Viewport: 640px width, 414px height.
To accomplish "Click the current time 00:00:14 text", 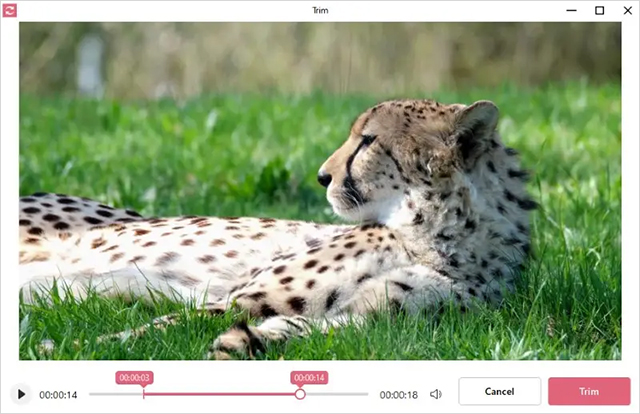I will click(58, 395).
